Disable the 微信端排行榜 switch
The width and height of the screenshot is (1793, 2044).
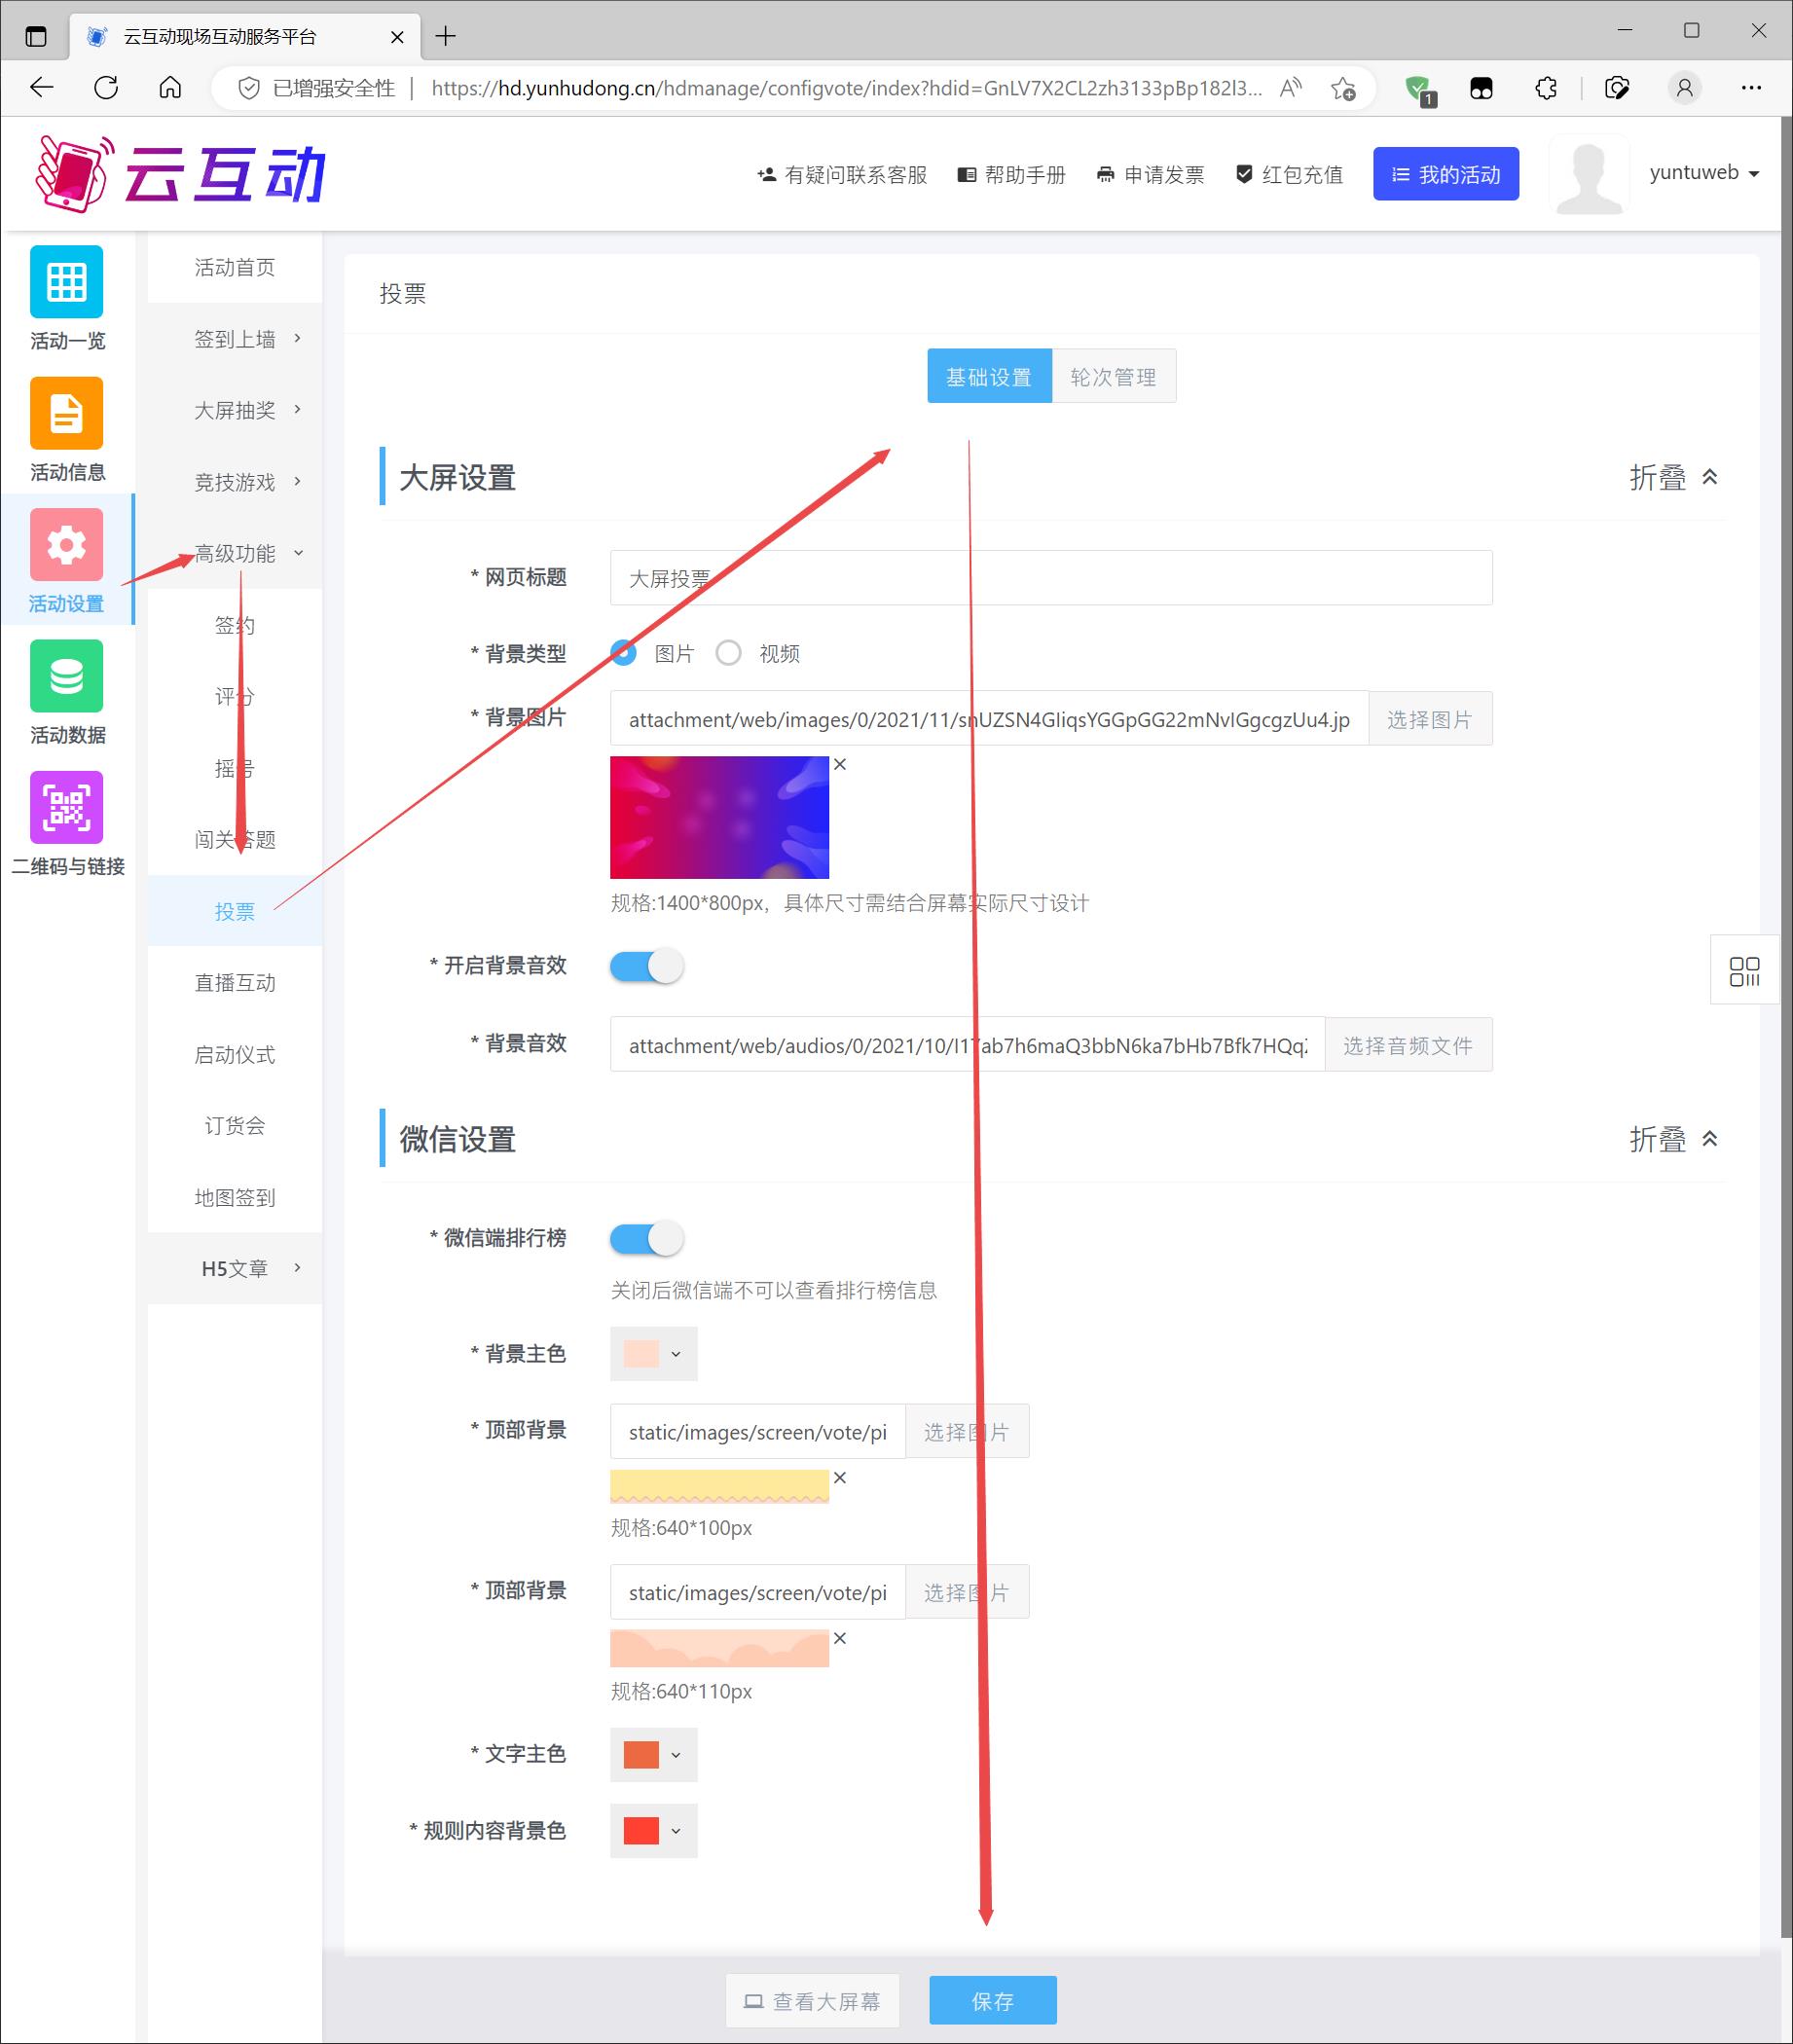click(x=647, y=1239)
